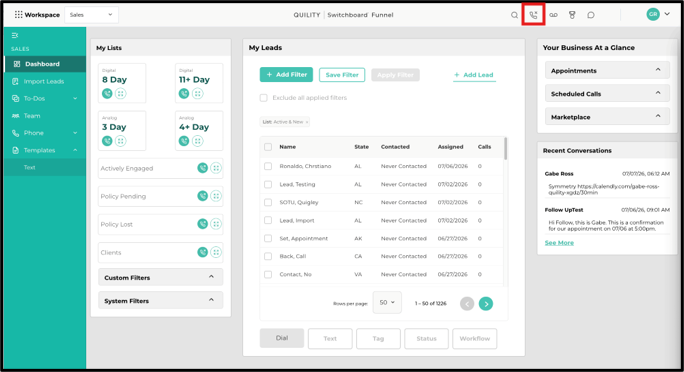This screenshot has height=372, width=684.
Task: Click the Save Filter button
Action: coord(342,75)
